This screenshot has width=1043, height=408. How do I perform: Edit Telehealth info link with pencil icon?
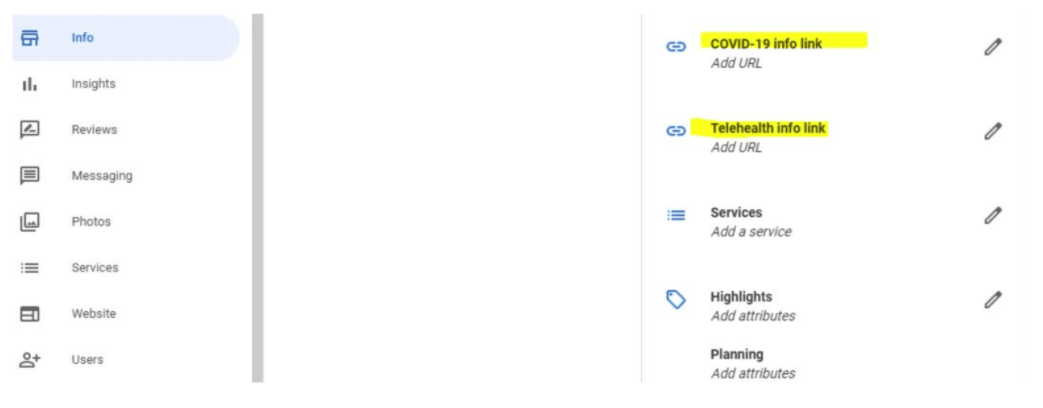click(992, 131)
